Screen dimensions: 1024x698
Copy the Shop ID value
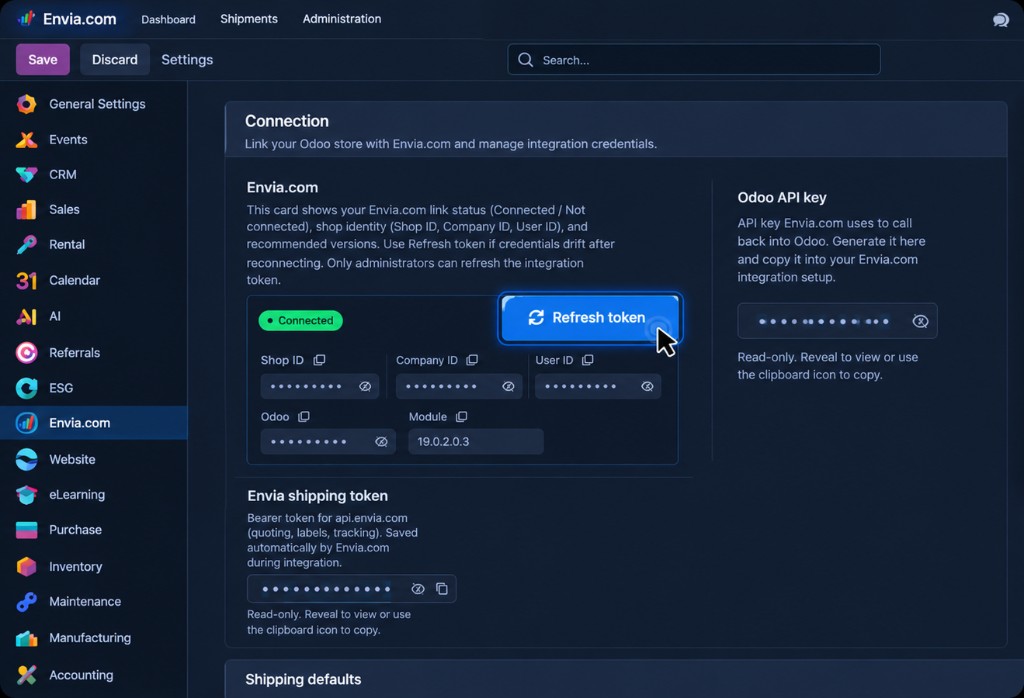319,360
